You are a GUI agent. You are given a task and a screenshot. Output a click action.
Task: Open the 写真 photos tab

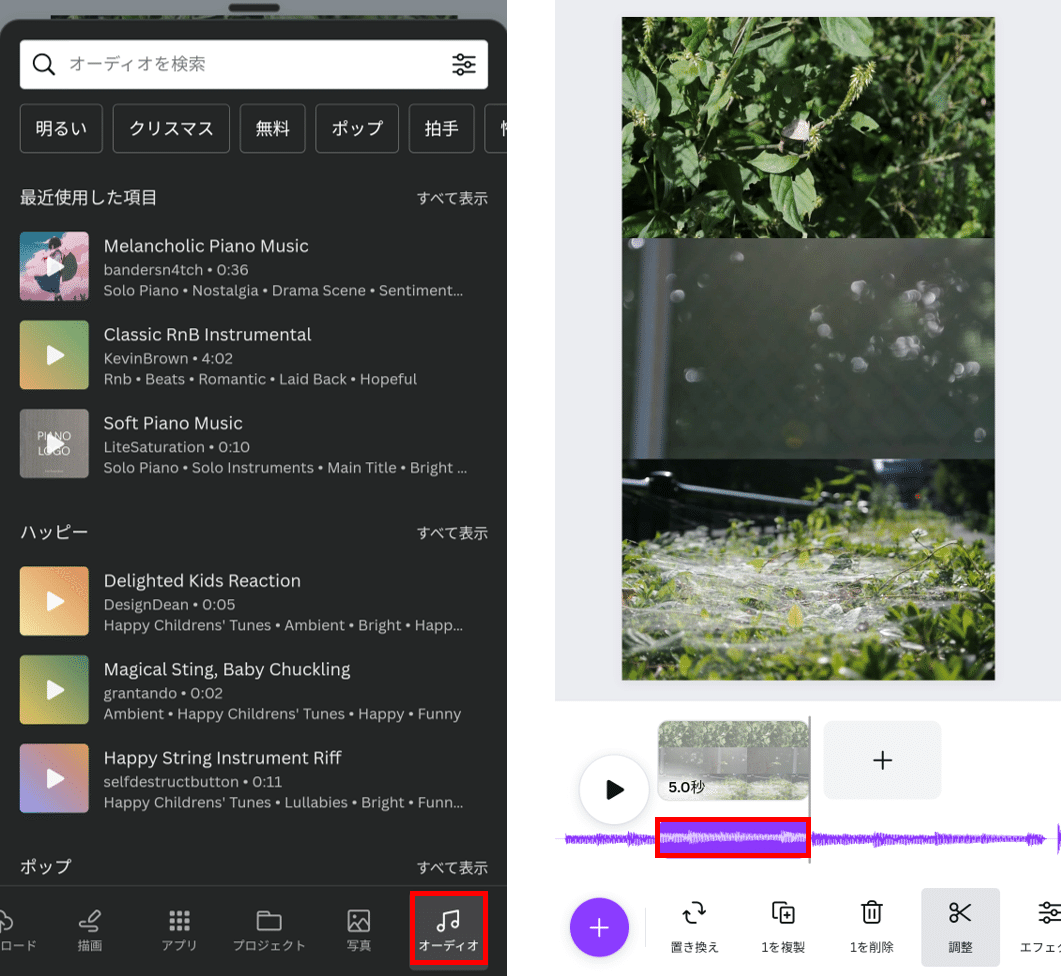tap(359, 931)
